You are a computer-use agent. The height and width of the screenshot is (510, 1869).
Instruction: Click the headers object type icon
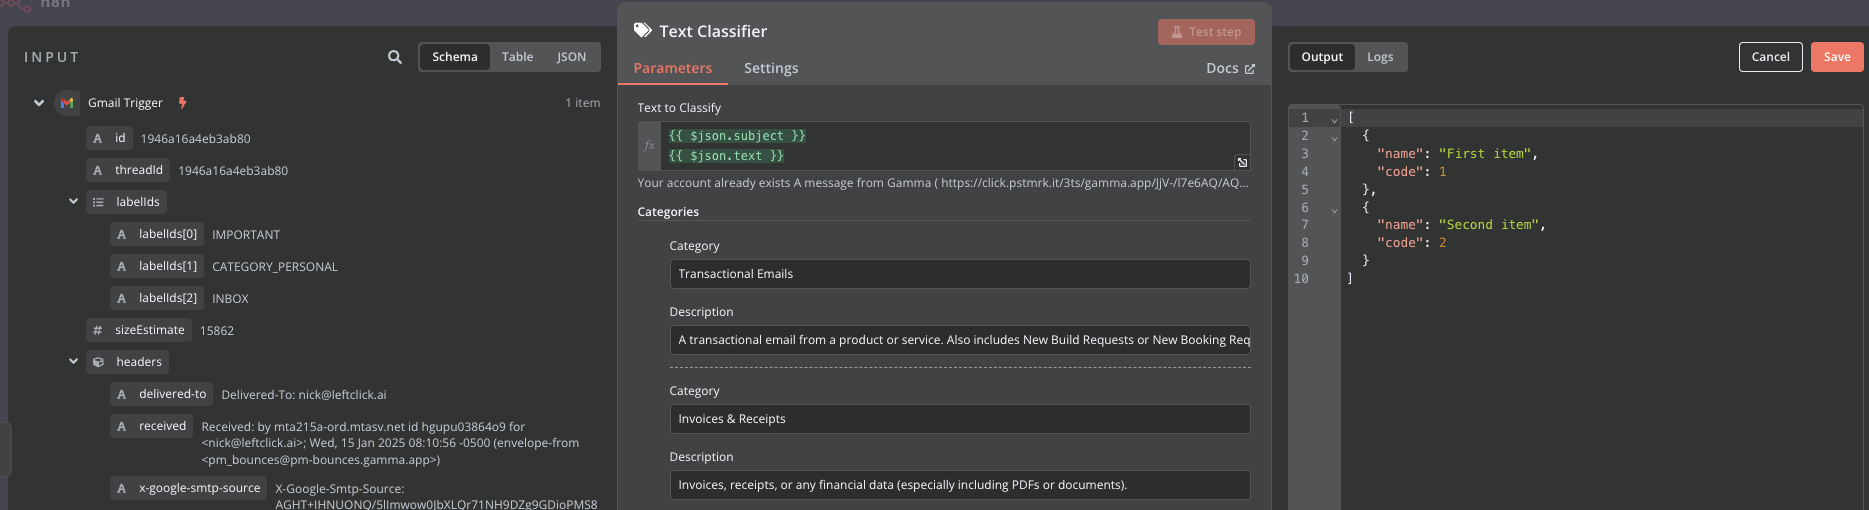[x=98, y=362]
